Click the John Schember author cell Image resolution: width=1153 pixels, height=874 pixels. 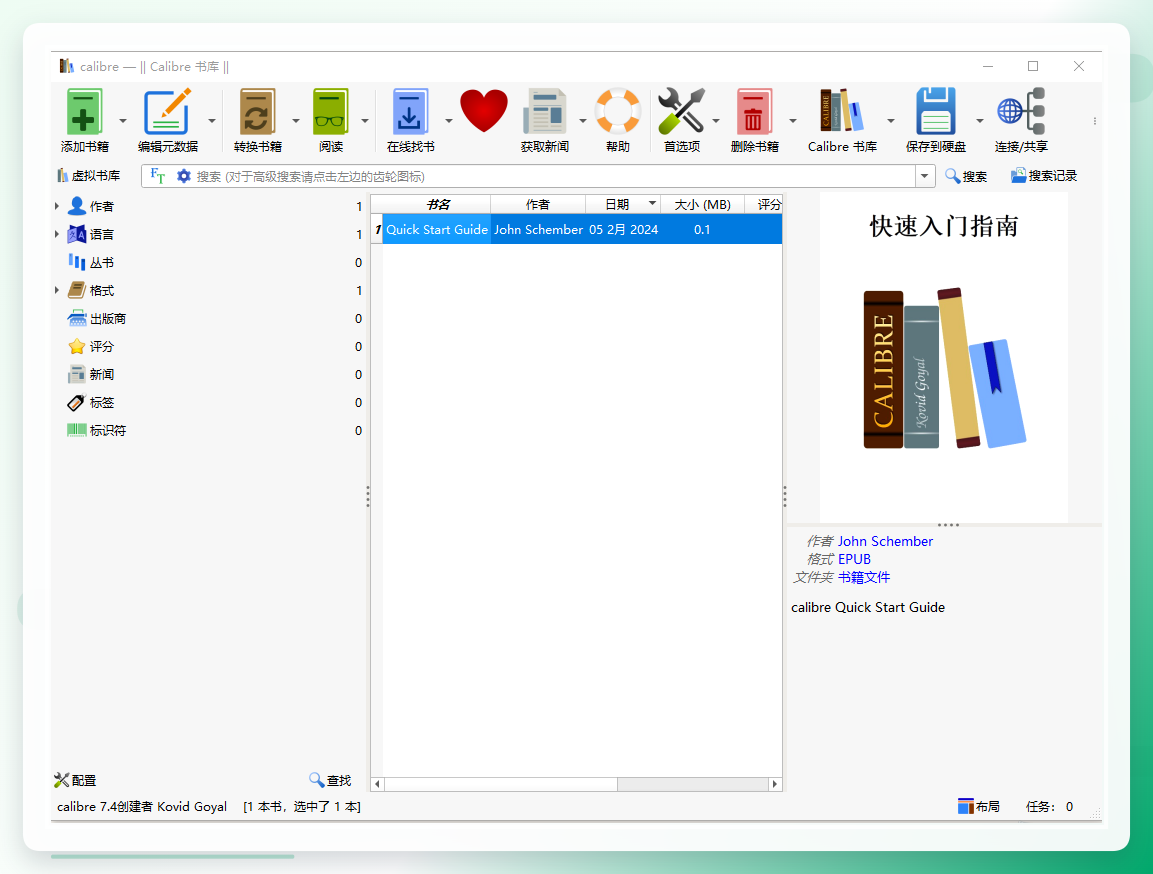(538, 229)
